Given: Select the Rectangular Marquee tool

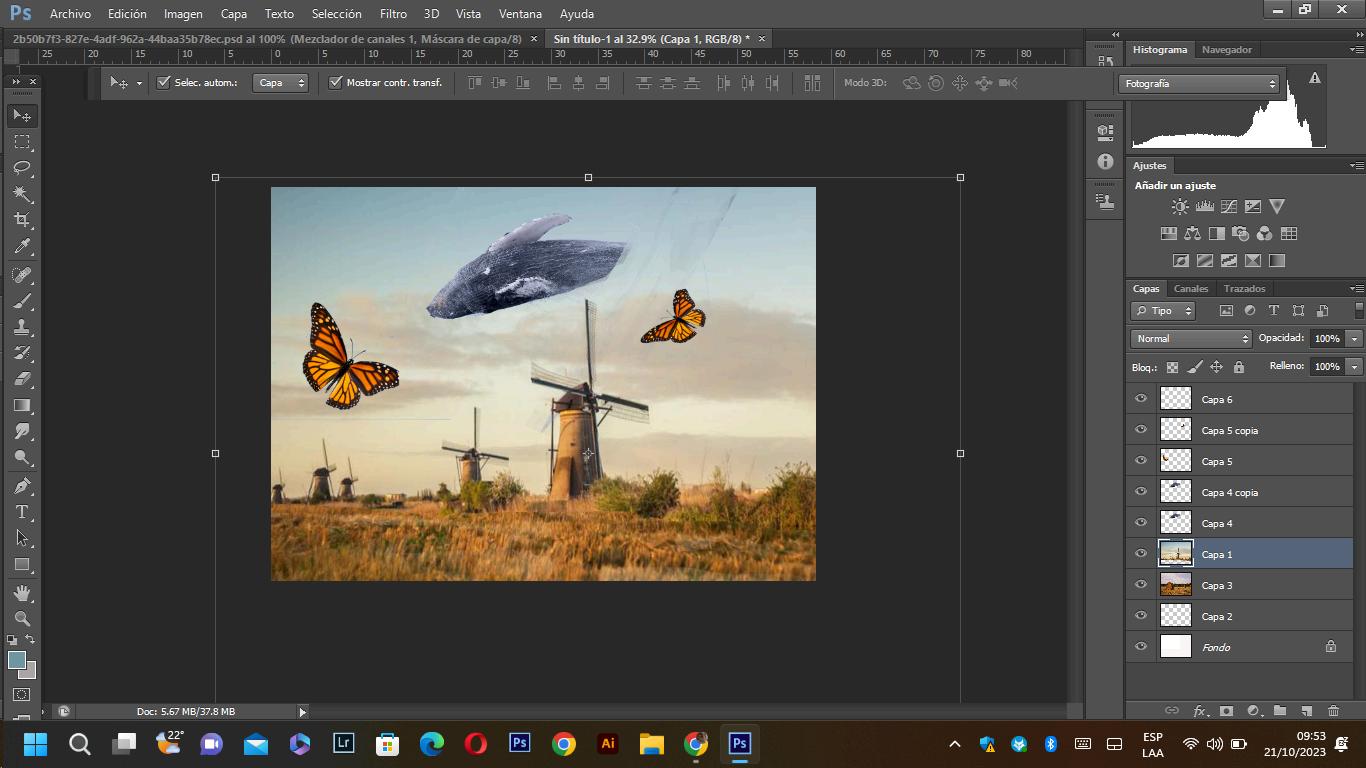Looking at the screenshot, I should tap(22, 142).
